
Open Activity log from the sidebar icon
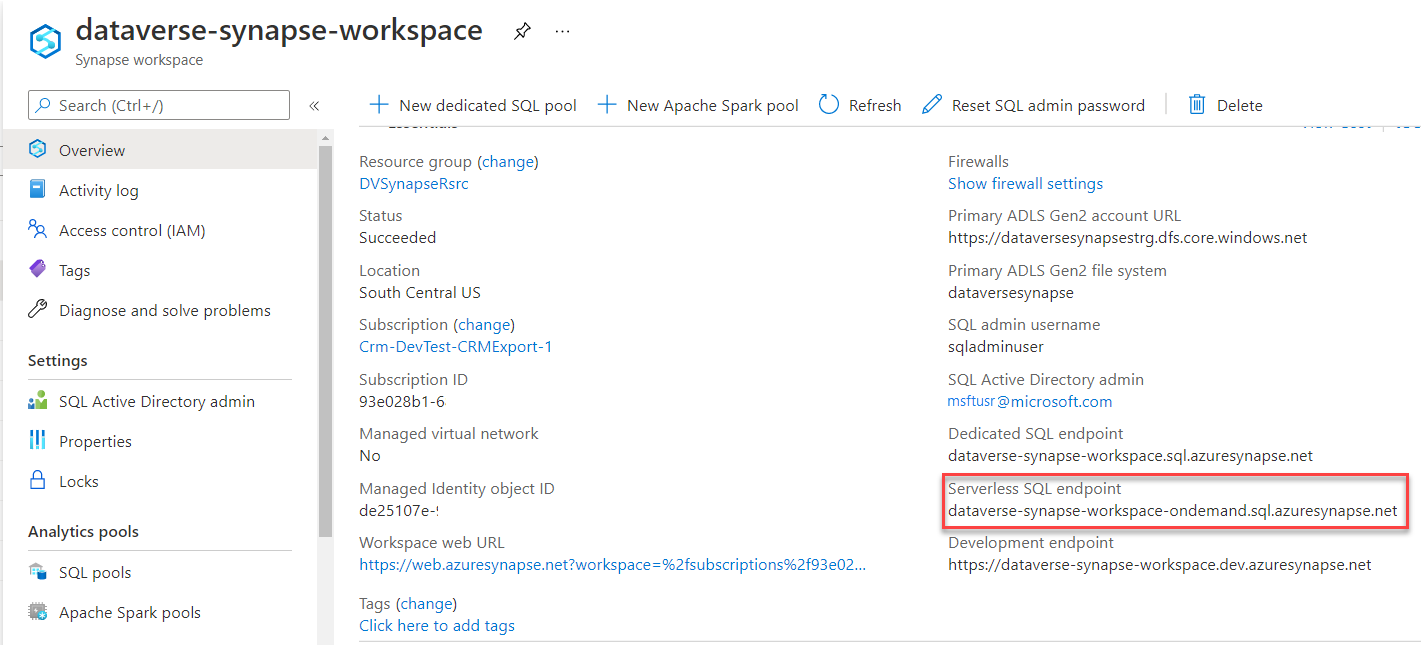(x=38, y=189)
